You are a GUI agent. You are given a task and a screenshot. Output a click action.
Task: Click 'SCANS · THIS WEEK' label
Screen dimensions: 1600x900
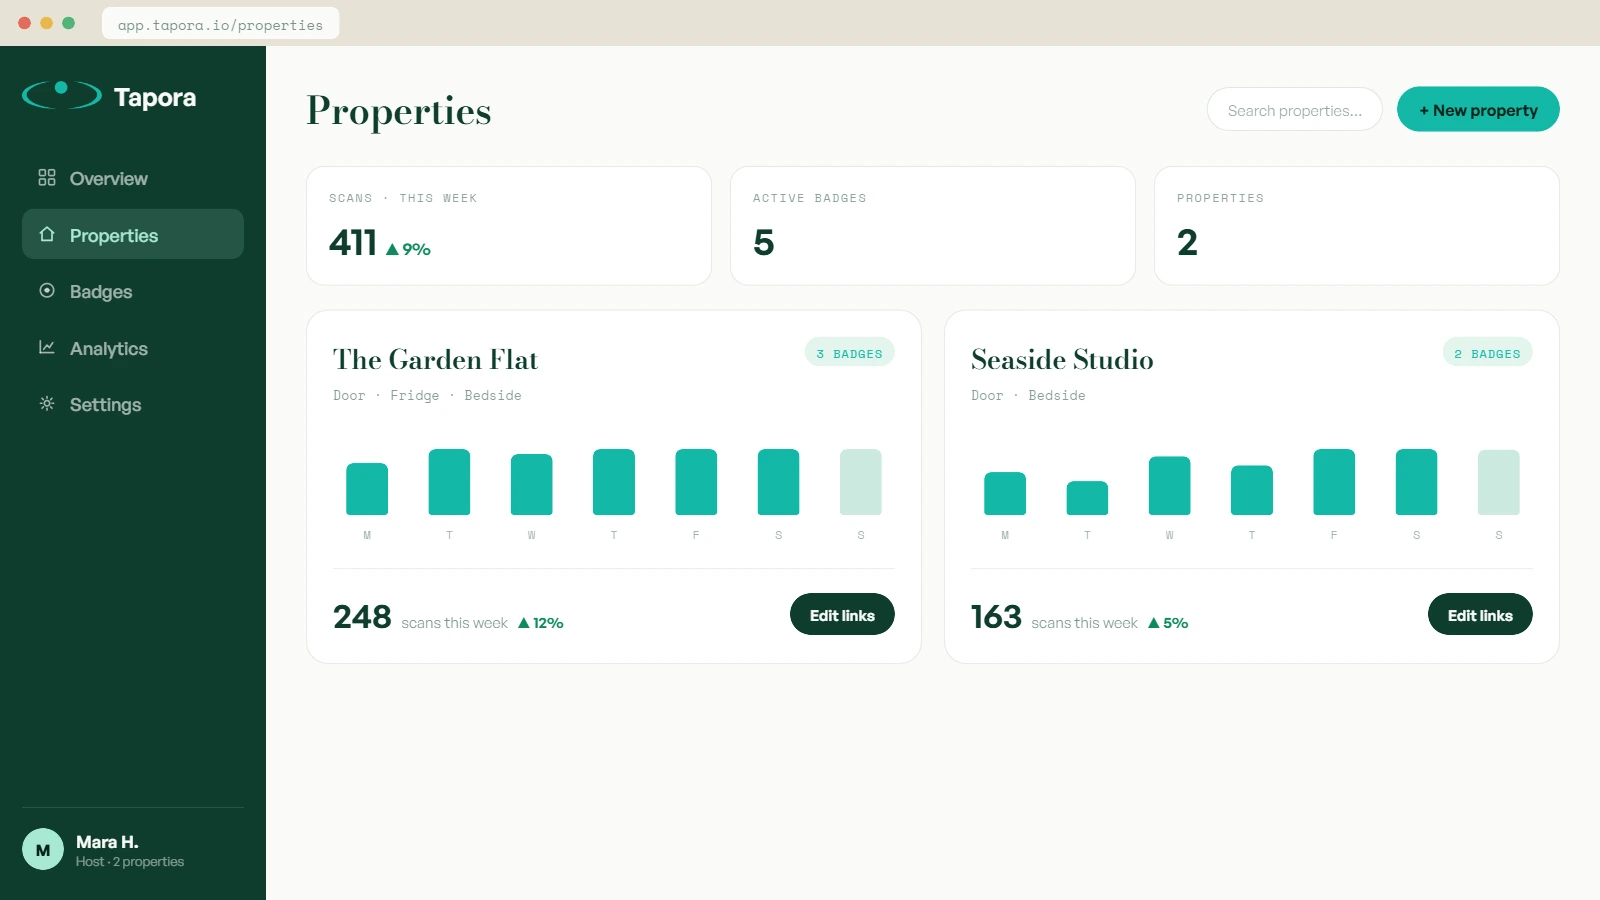[403, 198]
